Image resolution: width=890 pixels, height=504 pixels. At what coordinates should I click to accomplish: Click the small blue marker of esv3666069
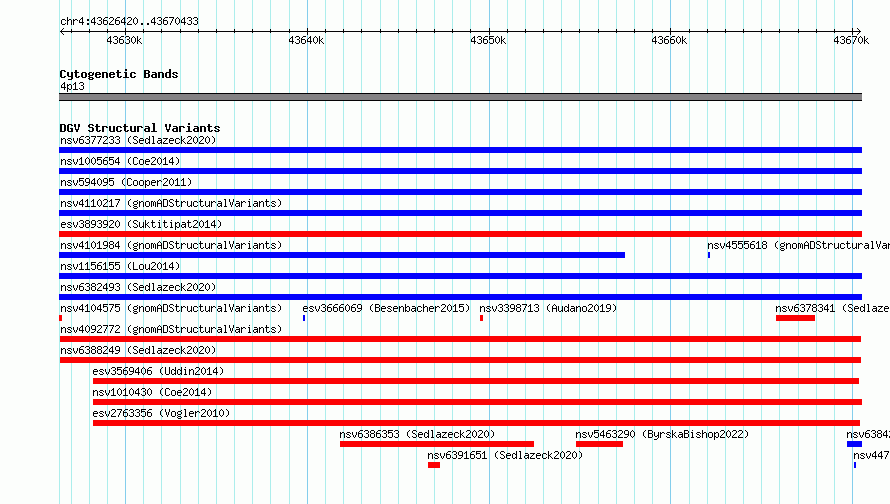tap(304, 318)
